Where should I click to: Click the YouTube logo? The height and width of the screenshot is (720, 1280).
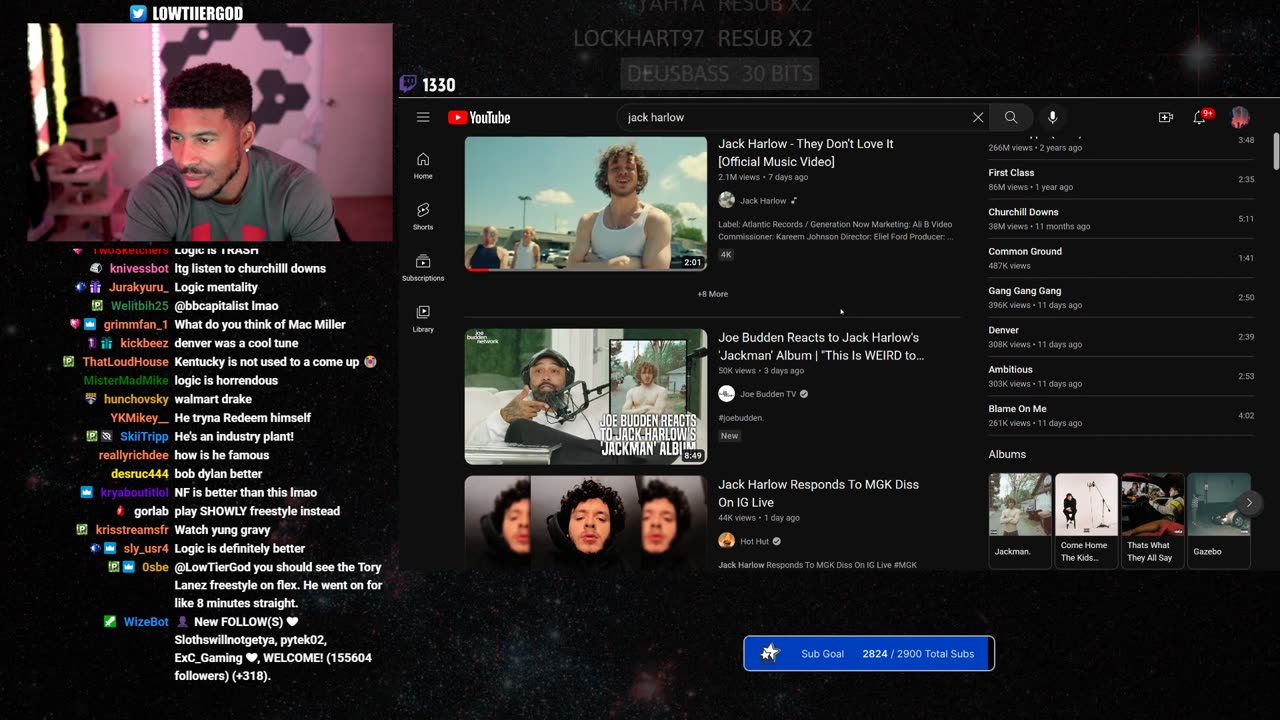click(479, 118)
